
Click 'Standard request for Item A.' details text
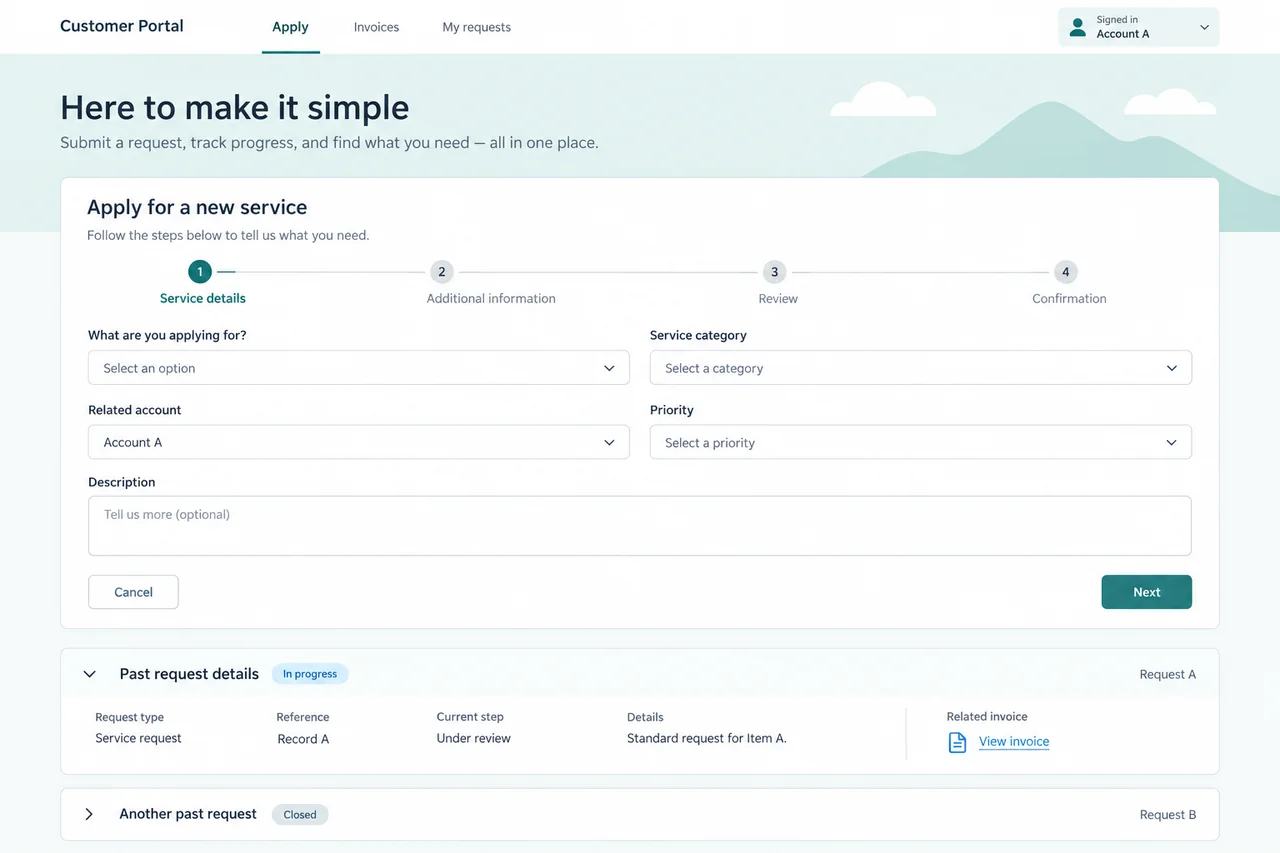click(707, 738)
